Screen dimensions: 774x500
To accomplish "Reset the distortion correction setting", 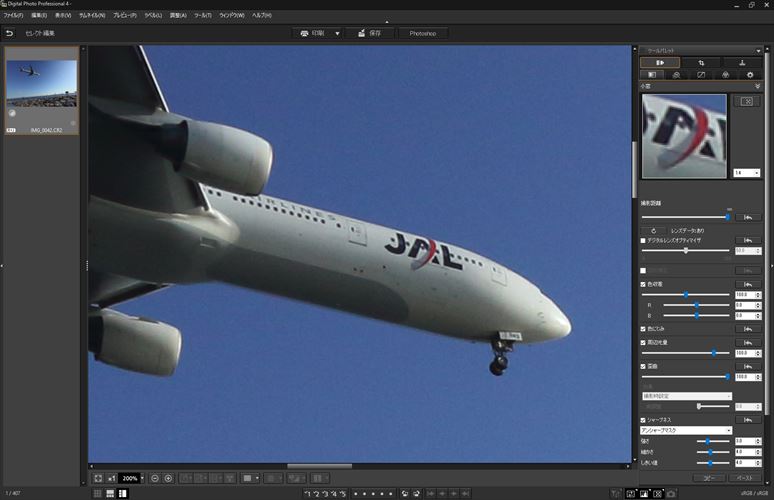I will [x=748, y=366].
